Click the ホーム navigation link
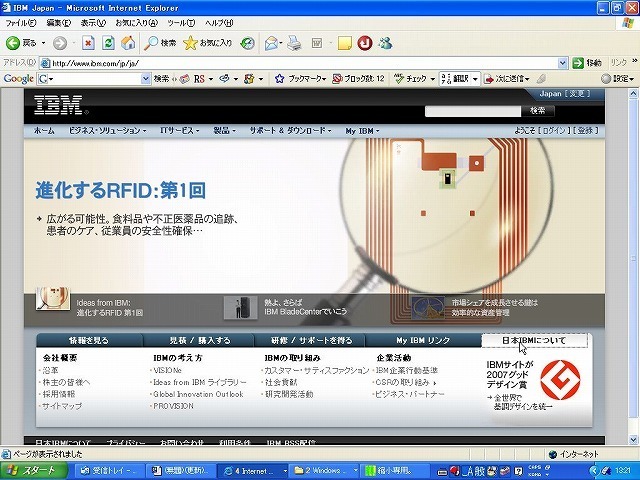The height and width of the screenshot is (480, 640). point(44,131)
